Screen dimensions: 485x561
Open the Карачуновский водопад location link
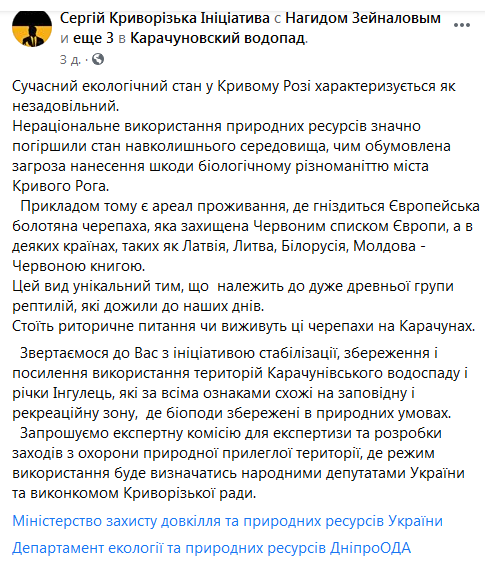click(x=218, y=38)
